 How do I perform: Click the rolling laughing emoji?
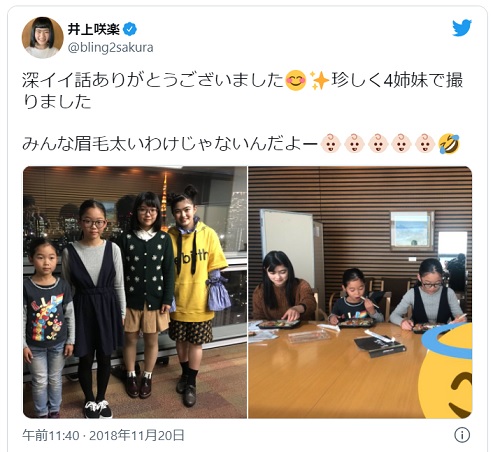(x=449, y=144)
